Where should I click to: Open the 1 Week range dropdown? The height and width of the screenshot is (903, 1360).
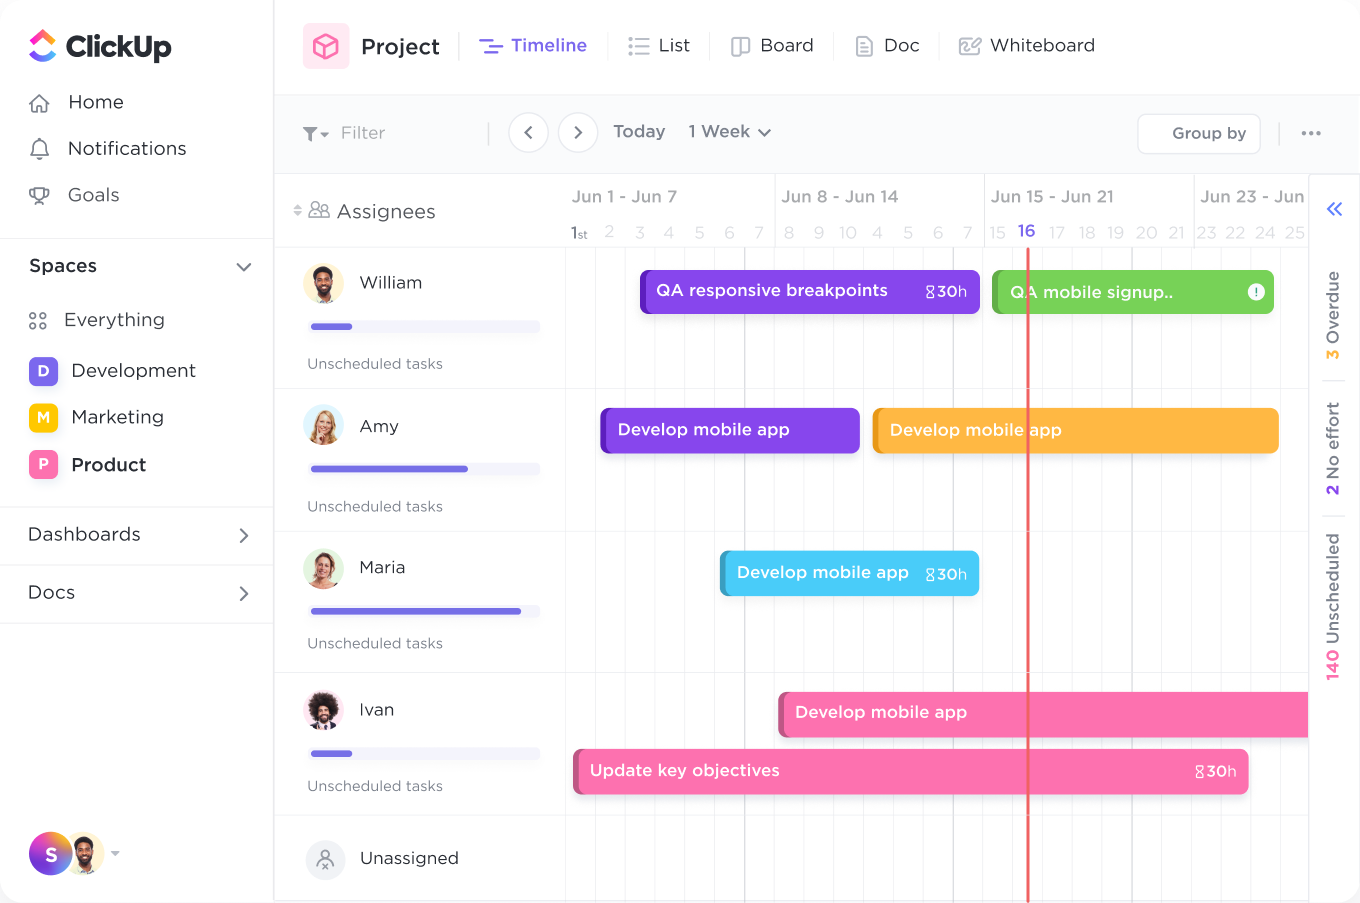(x=730, y=132)
